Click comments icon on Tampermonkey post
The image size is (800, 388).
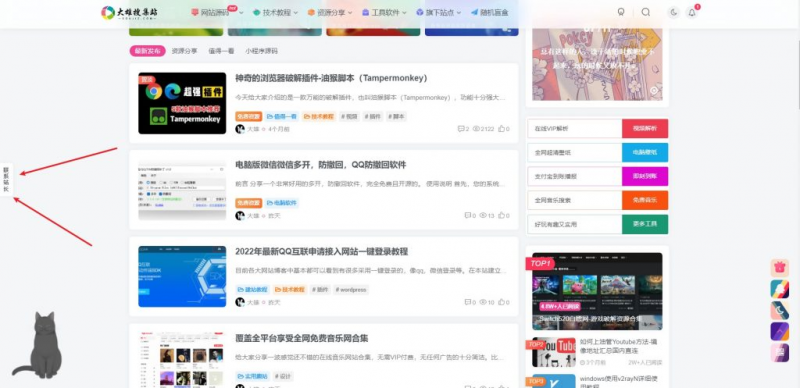461,129
